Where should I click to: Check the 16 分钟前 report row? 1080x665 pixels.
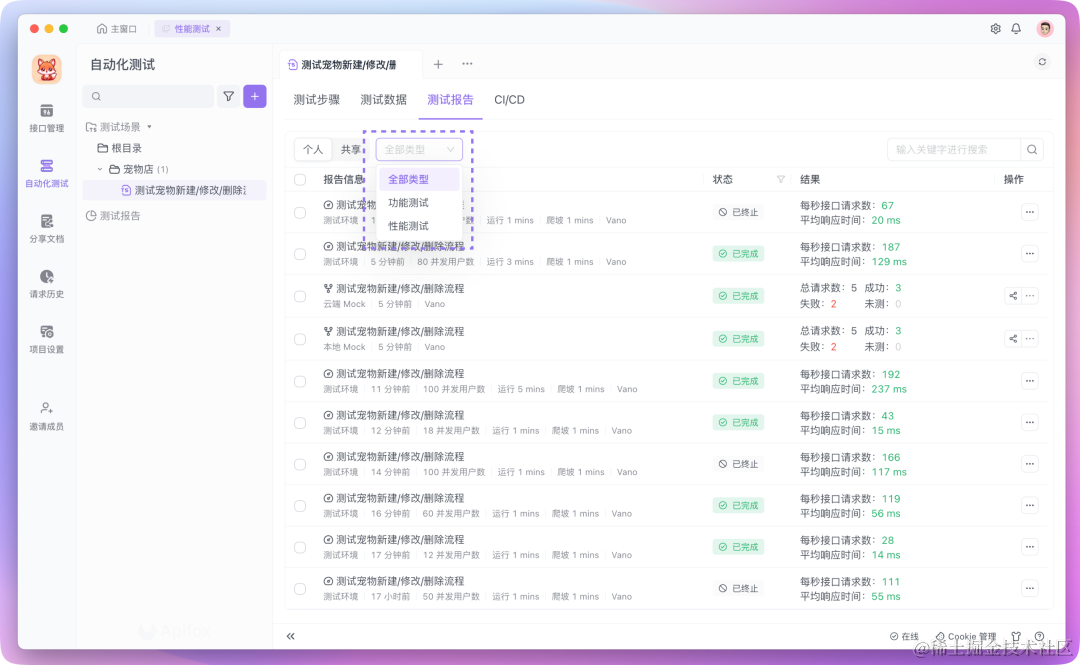click(x=300, y=505)
